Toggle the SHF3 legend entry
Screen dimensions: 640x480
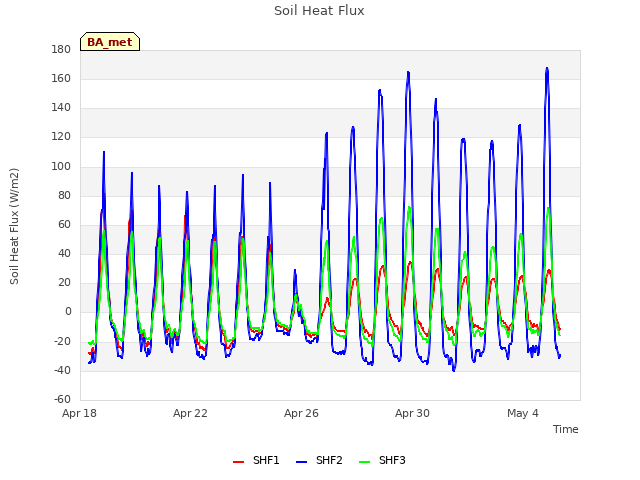[x=382, y=460]
